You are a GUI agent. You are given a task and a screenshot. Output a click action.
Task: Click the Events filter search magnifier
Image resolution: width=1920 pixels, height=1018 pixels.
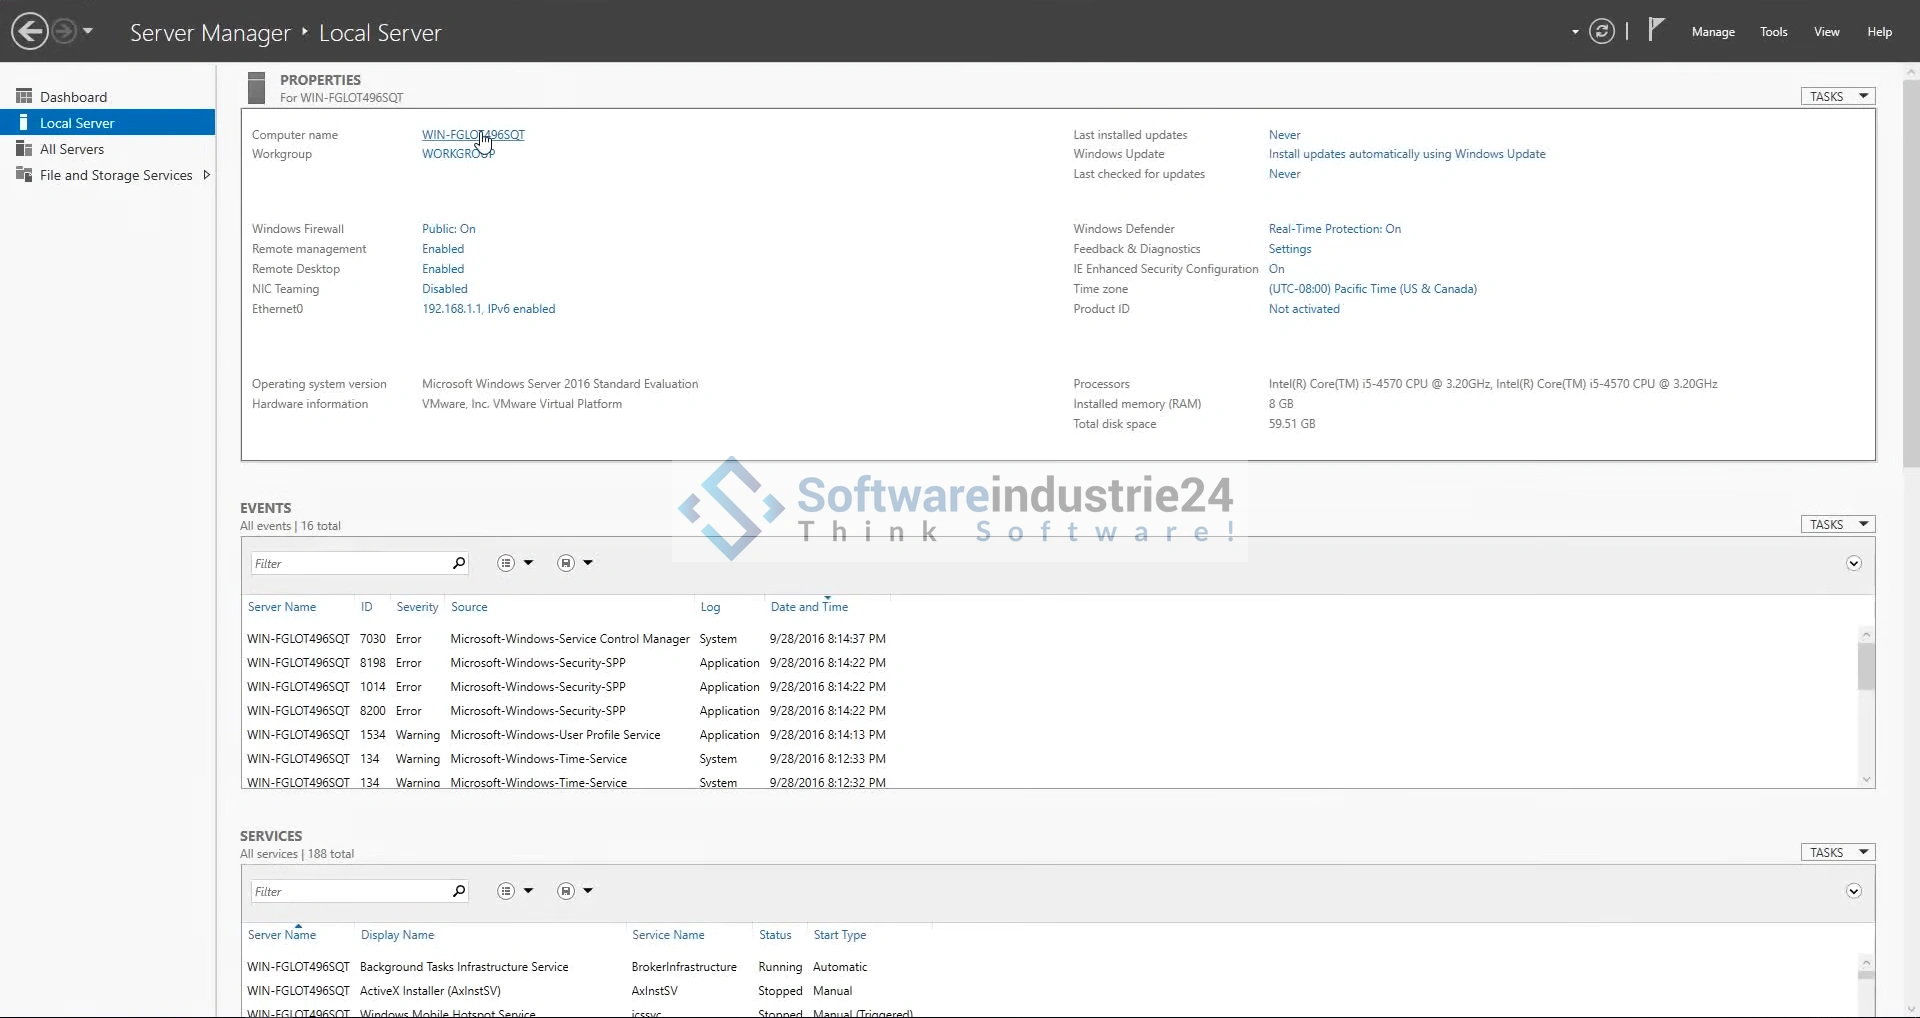coord(459,563)
